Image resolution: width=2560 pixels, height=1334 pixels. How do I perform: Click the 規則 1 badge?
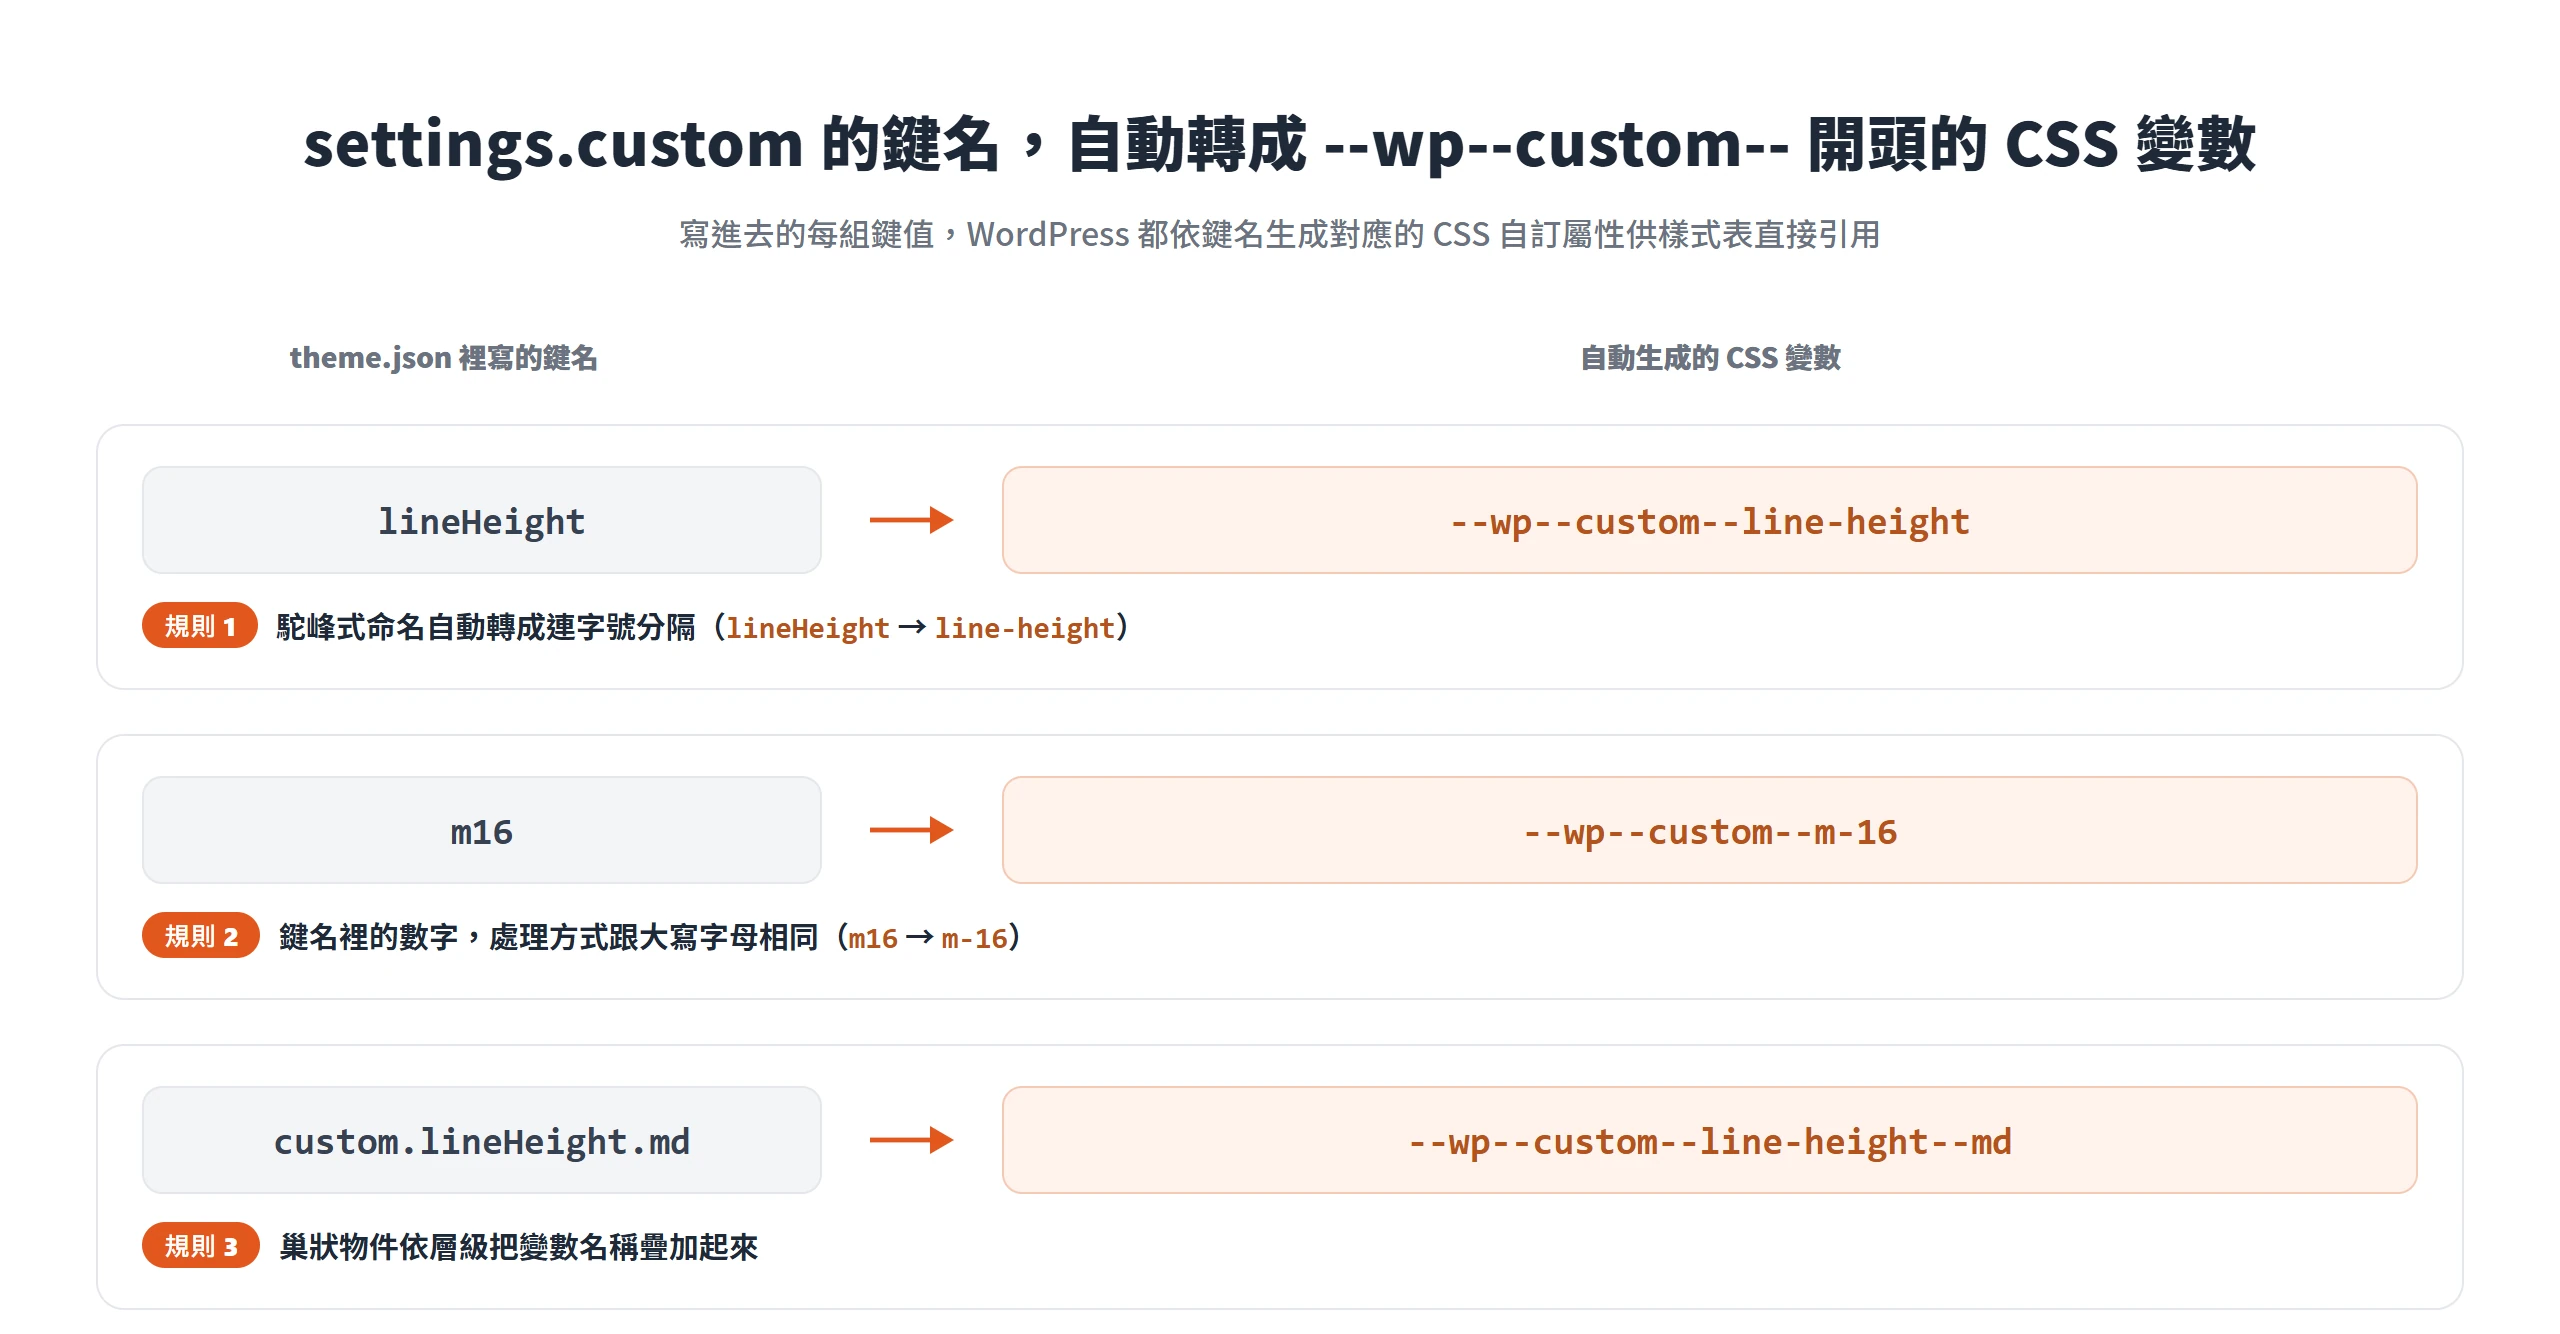pyautogui.click(x=200, y=626)
